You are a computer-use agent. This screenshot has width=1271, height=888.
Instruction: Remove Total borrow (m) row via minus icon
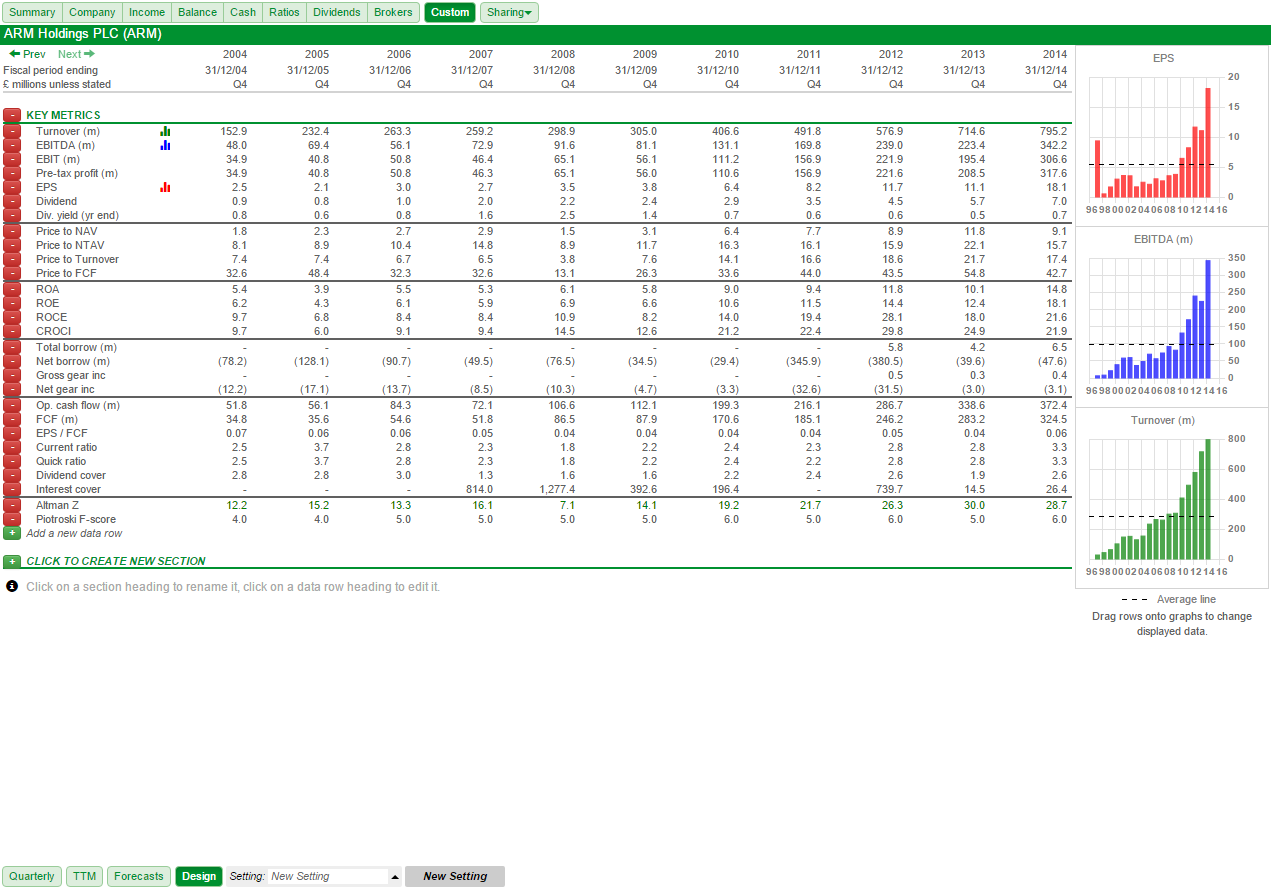tap(12, 347)
